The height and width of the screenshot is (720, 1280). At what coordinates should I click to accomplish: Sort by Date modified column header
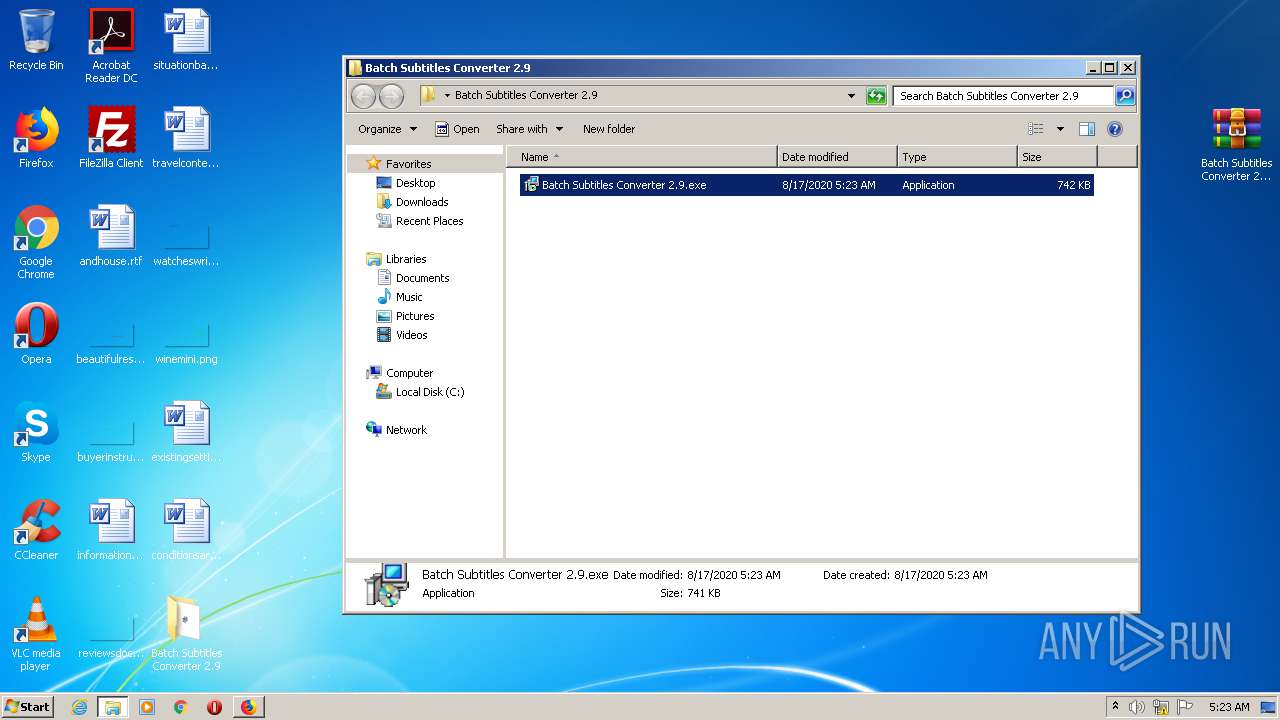(836, 157)
